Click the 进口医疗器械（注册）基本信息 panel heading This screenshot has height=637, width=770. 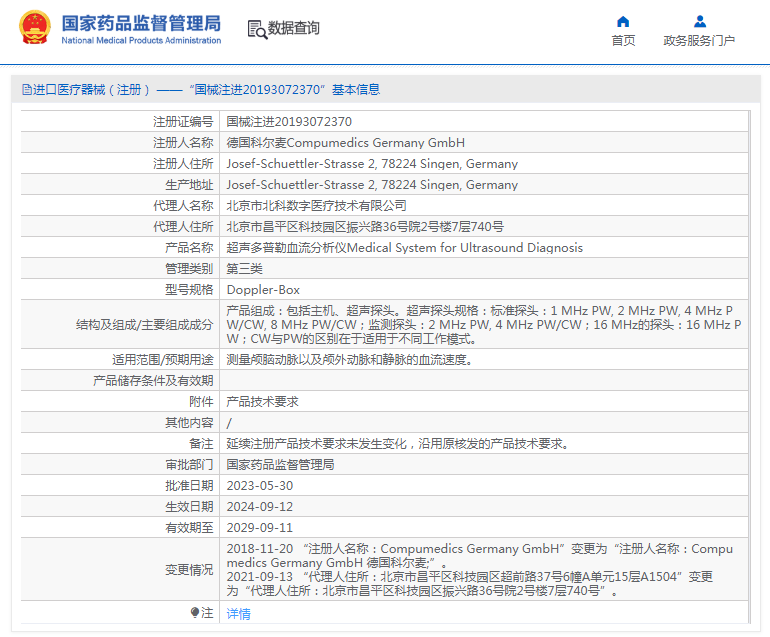201,90
